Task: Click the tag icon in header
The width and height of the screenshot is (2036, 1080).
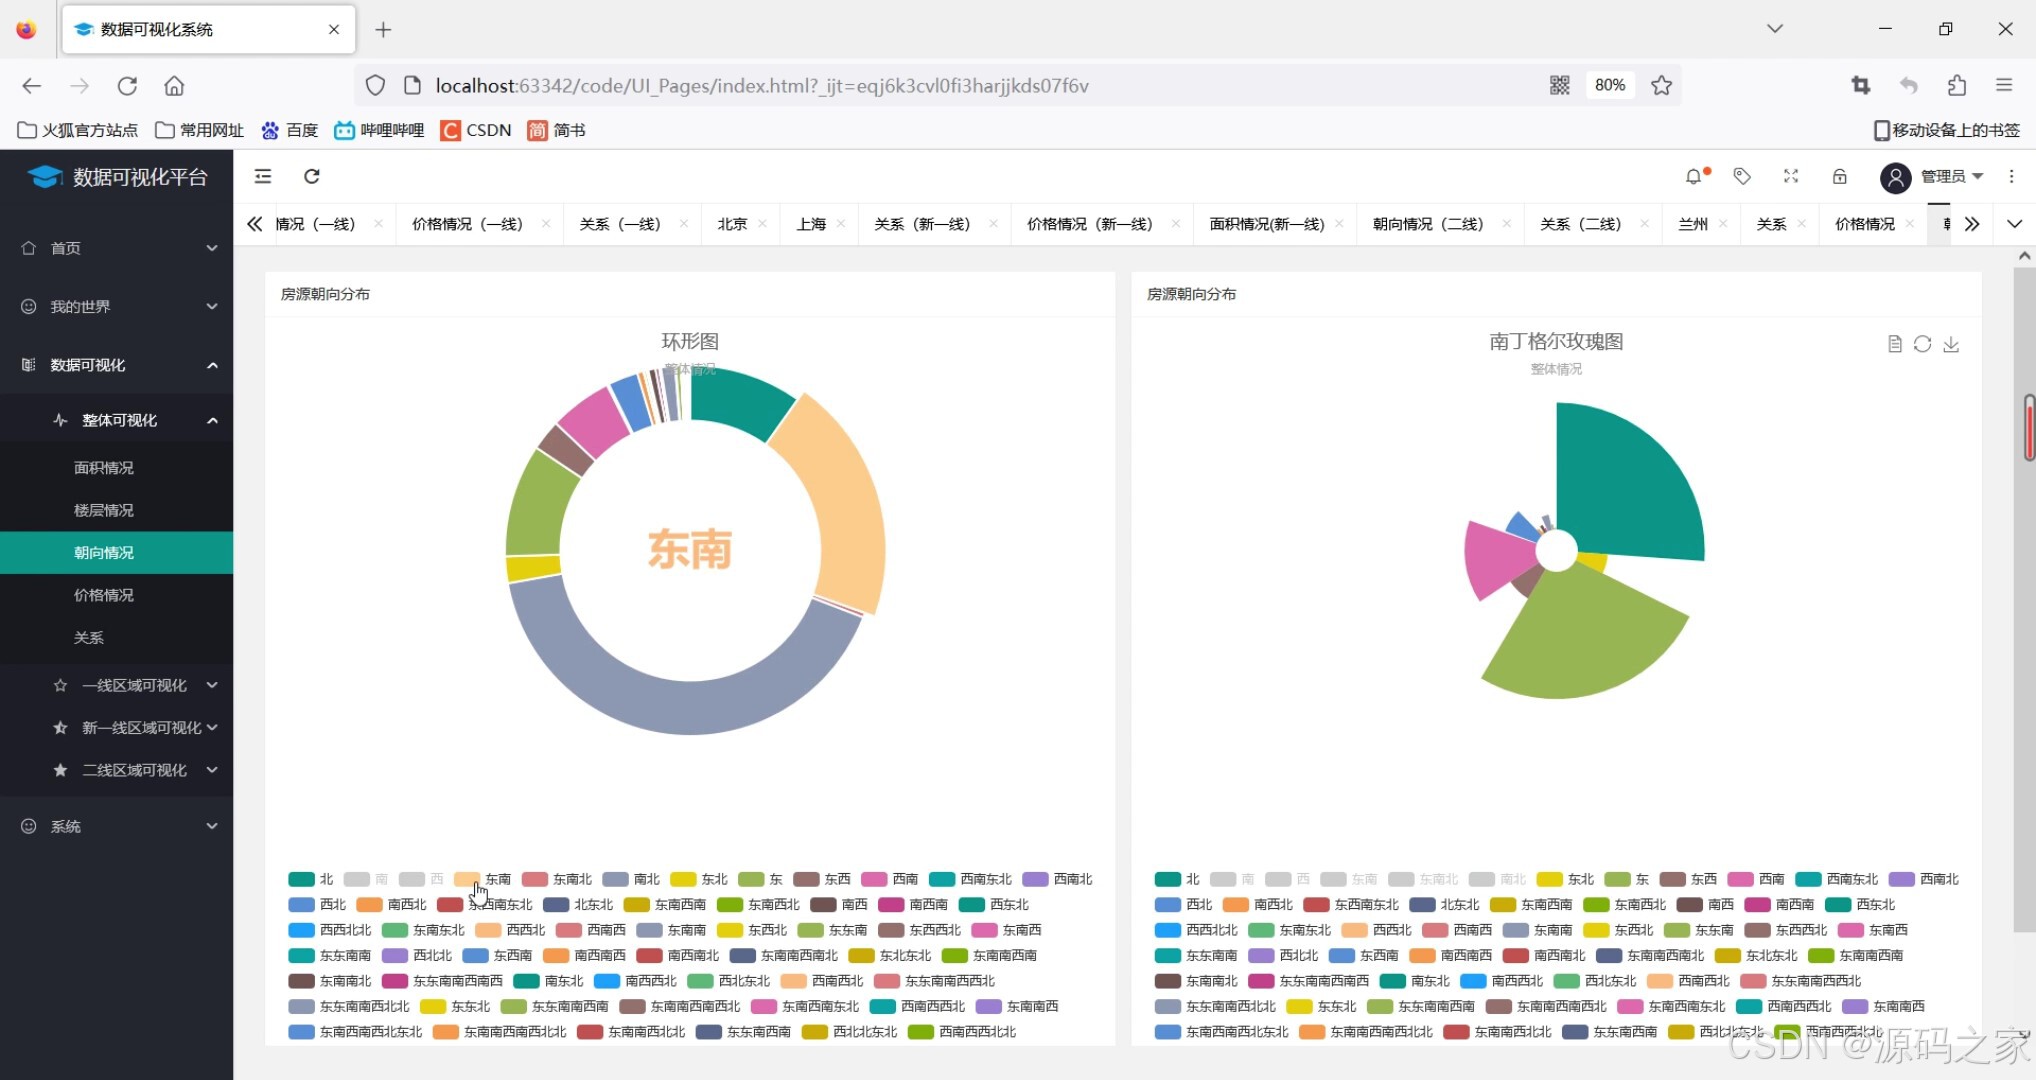Action: pos(1742,177)
